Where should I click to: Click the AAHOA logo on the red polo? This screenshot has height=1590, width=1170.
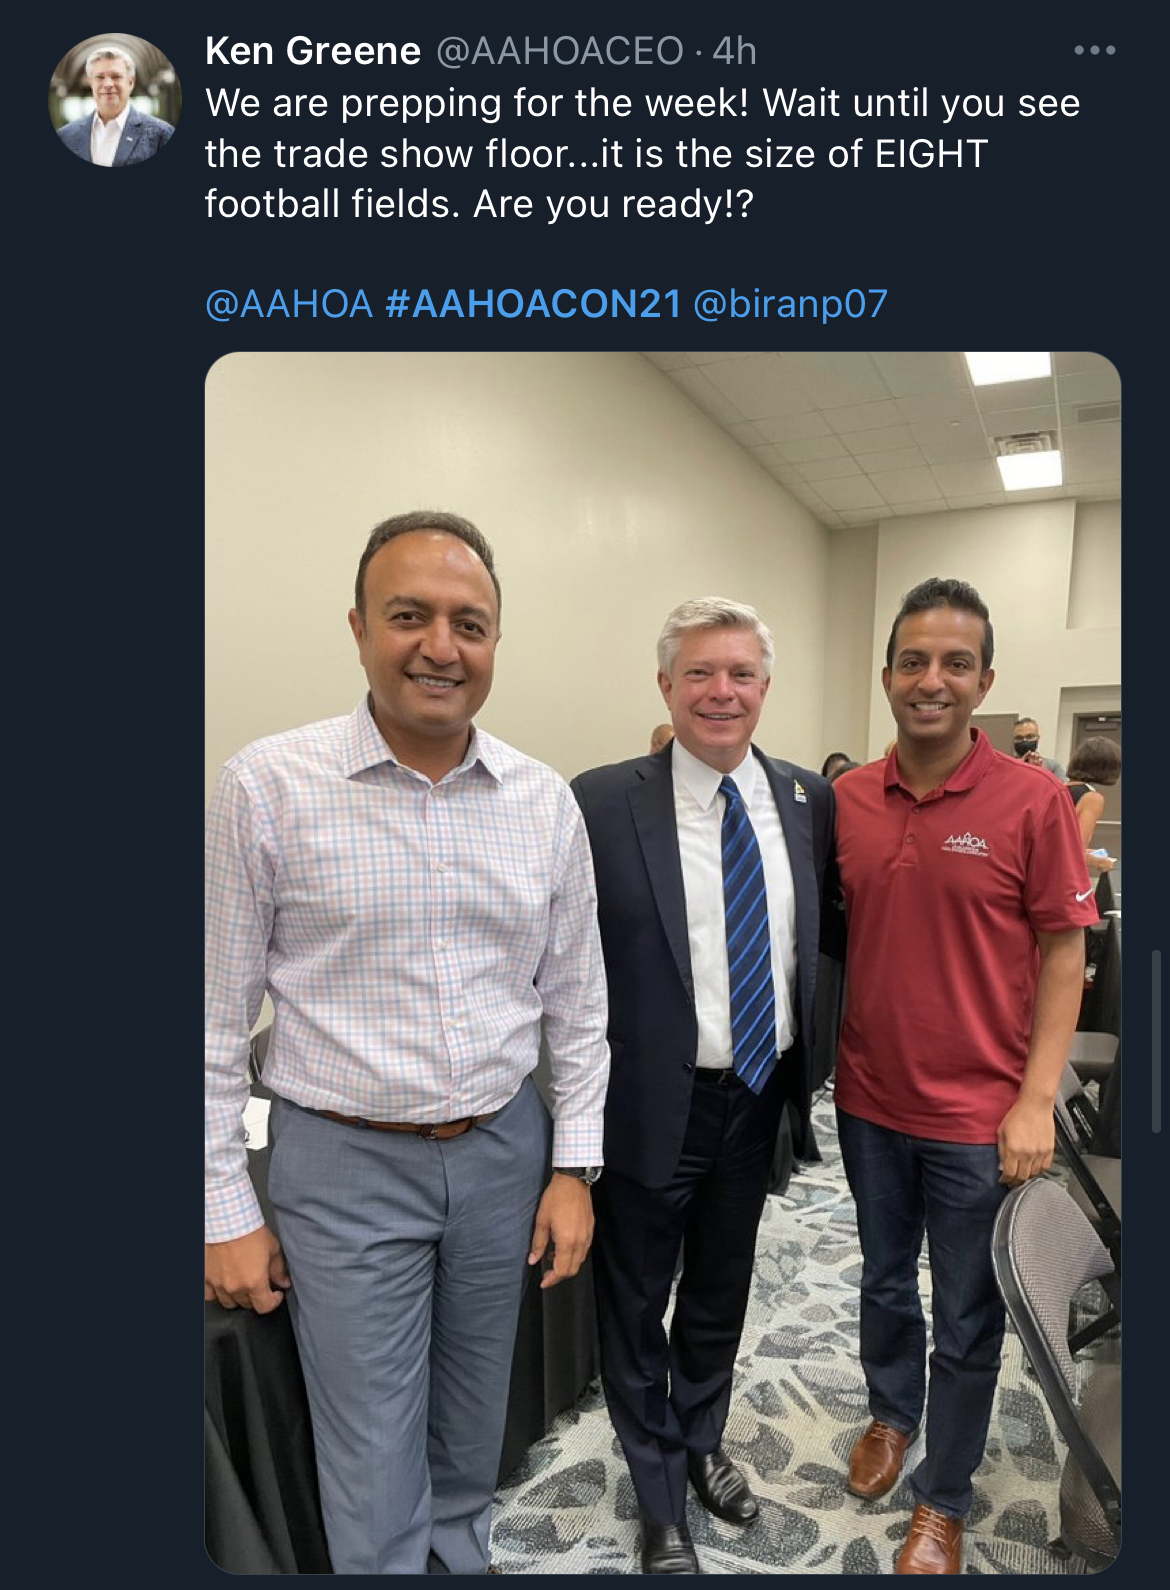(966, 844)
